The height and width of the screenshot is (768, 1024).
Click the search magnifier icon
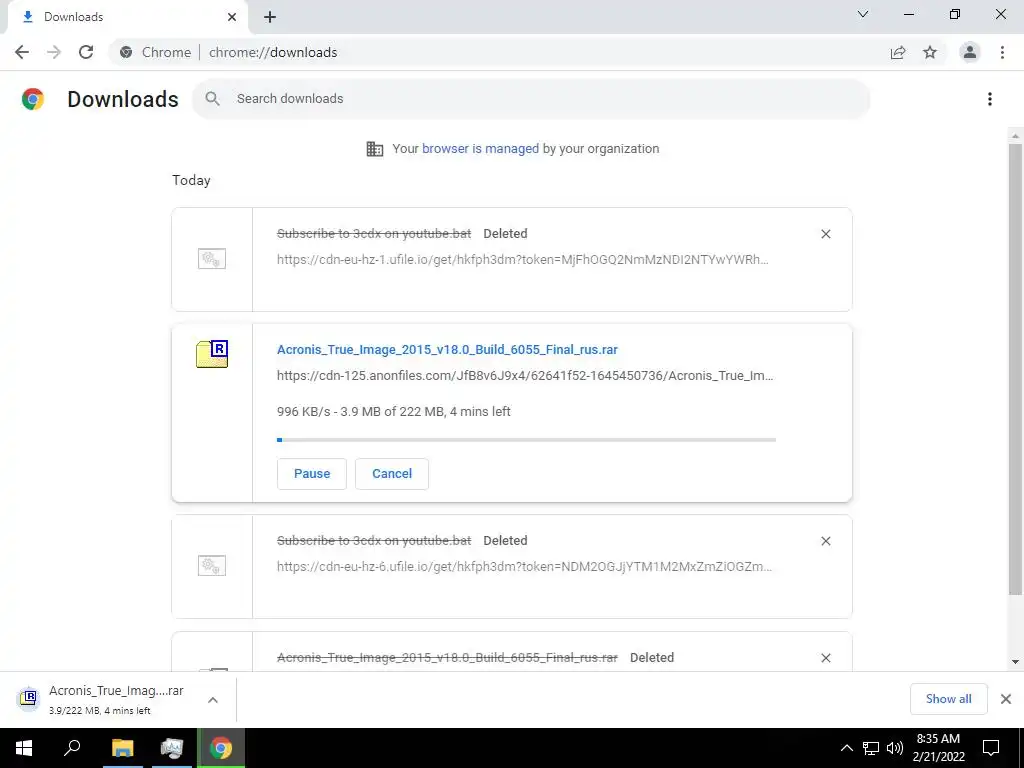212,99
